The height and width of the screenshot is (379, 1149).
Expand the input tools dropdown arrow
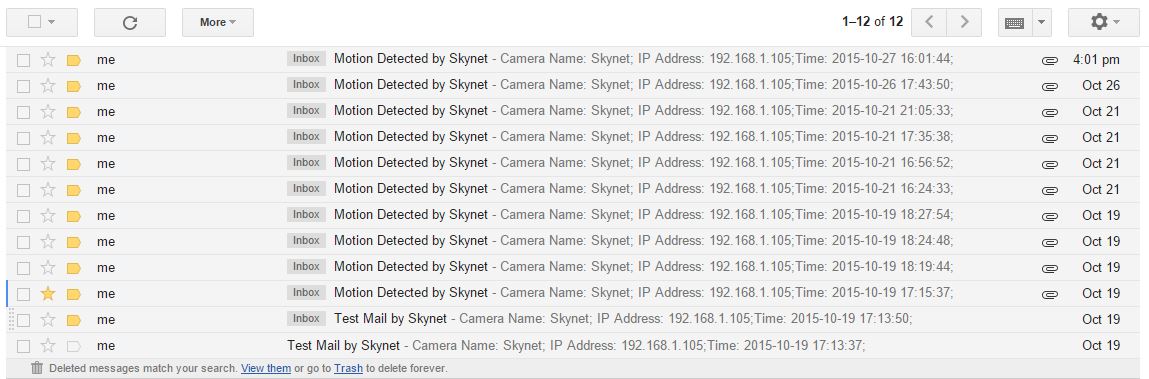click(x=1042, y=23)
